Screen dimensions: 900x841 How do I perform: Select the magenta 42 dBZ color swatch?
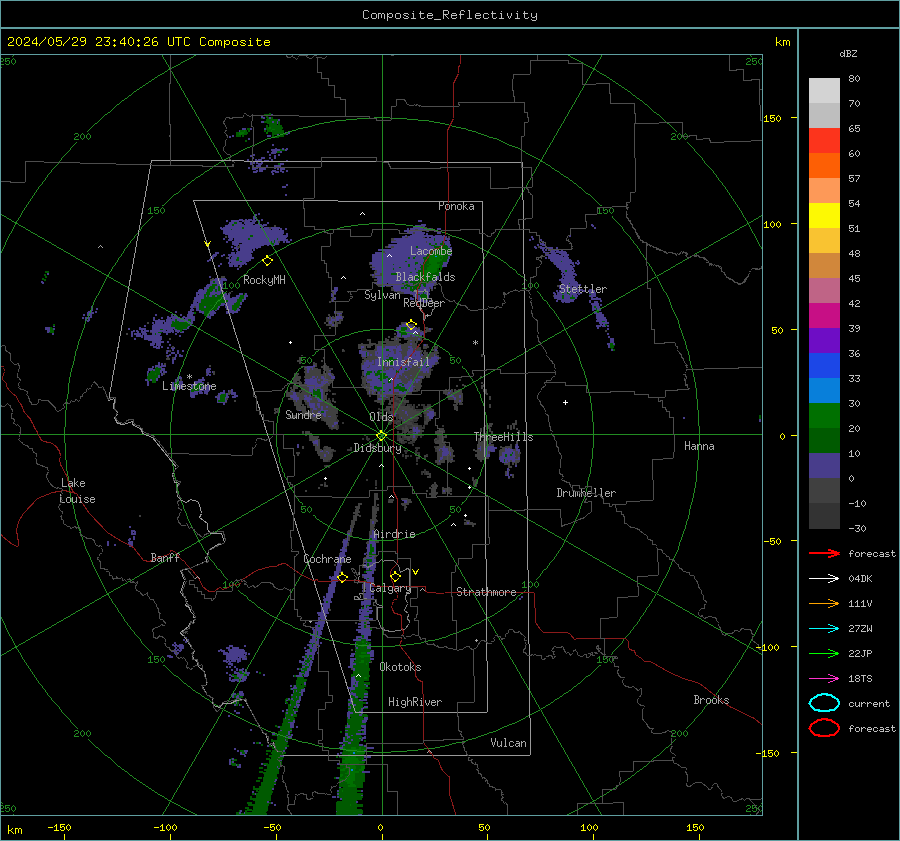point(824,315)
